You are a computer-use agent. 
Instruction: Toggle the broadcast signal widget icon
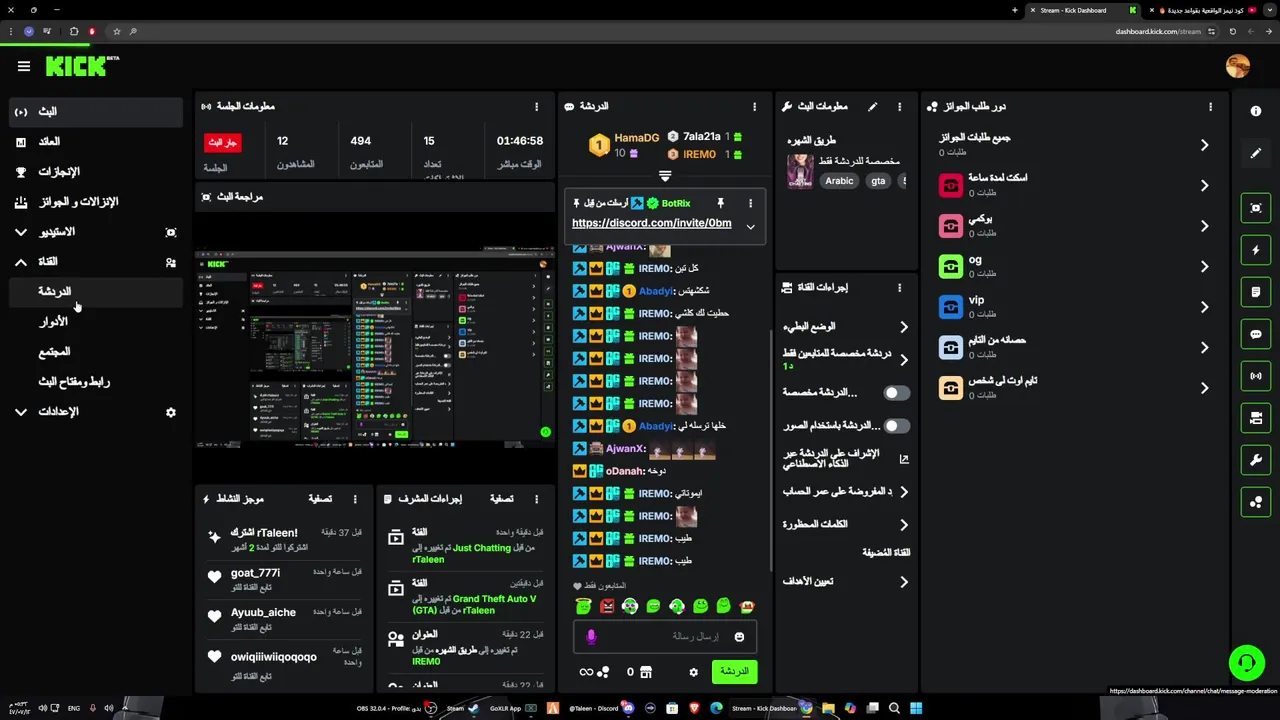1256,376
